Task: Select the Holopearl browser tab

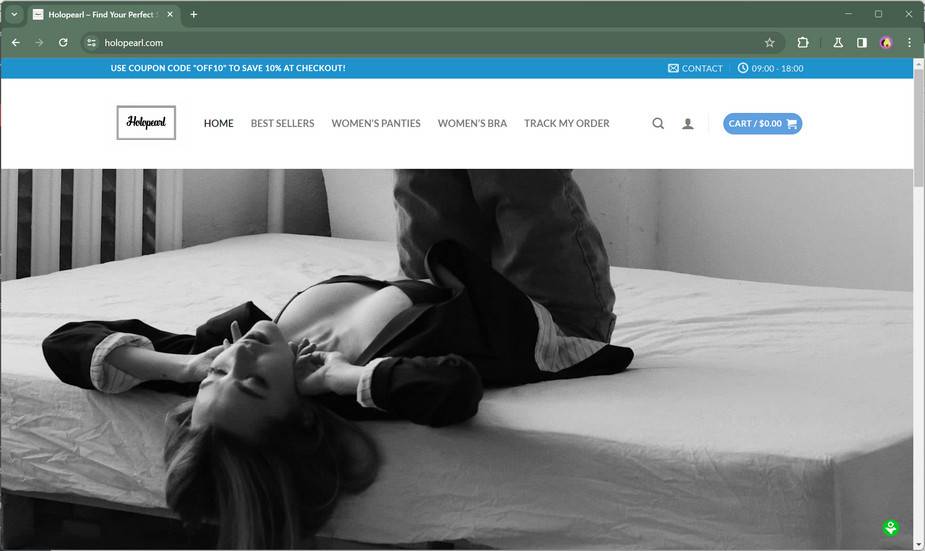Action: point(103,14)
